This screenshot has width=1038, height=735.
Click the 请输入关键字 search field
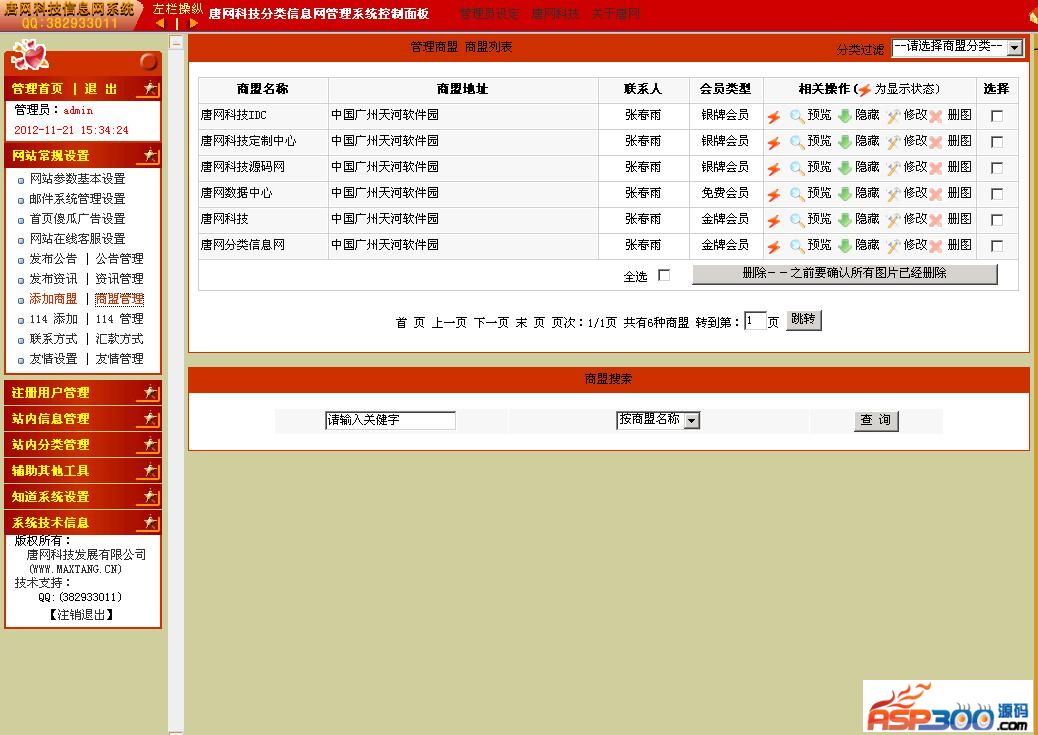coord(390,420)
